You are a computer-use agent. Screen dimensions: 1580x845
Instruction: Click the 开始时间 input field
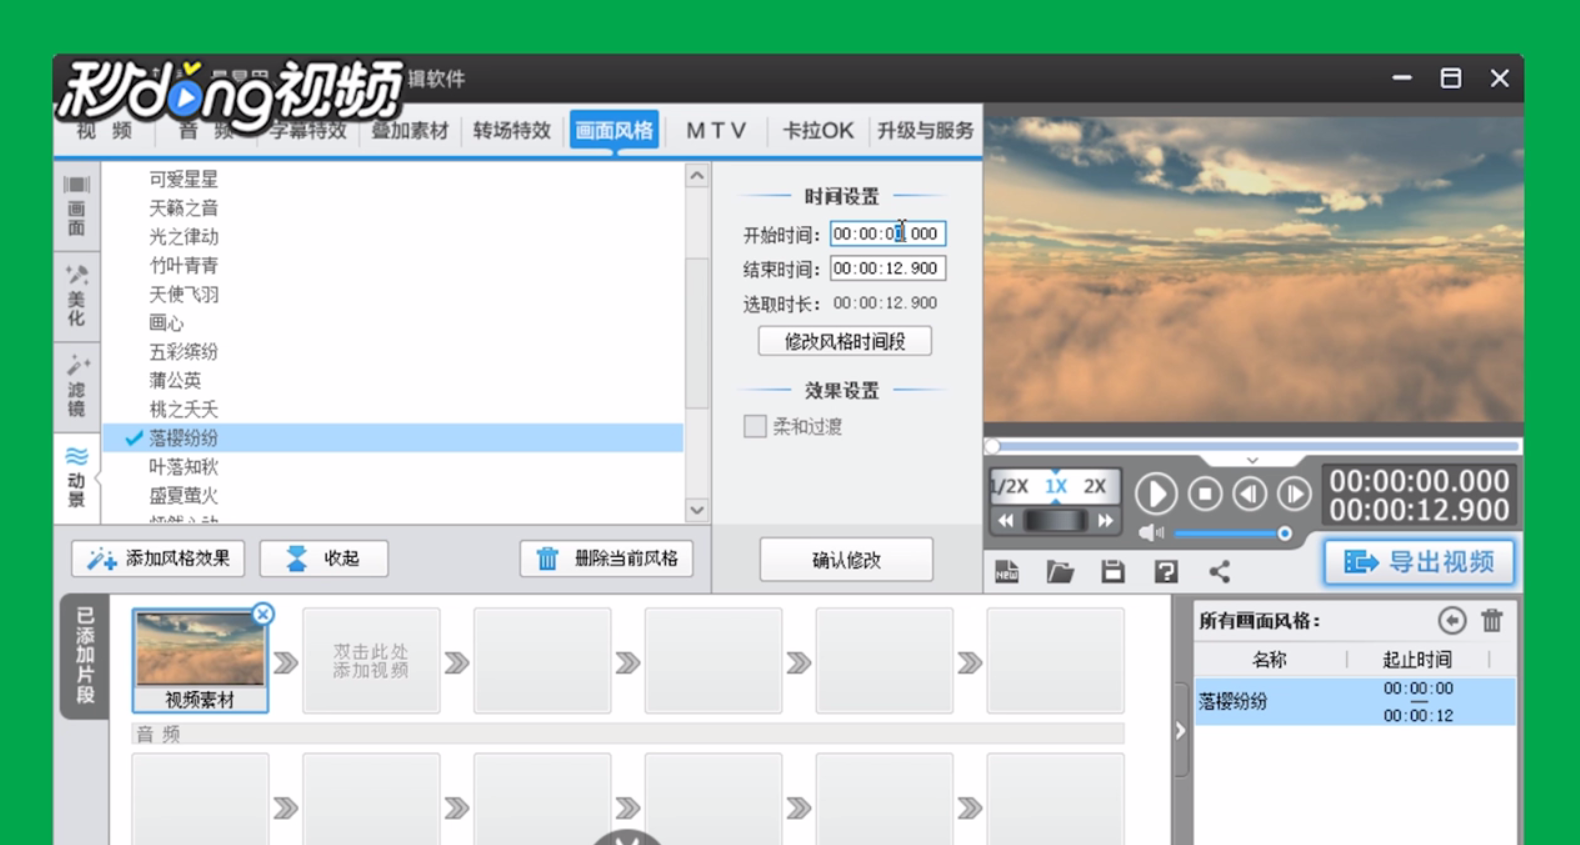pos(888,234)
